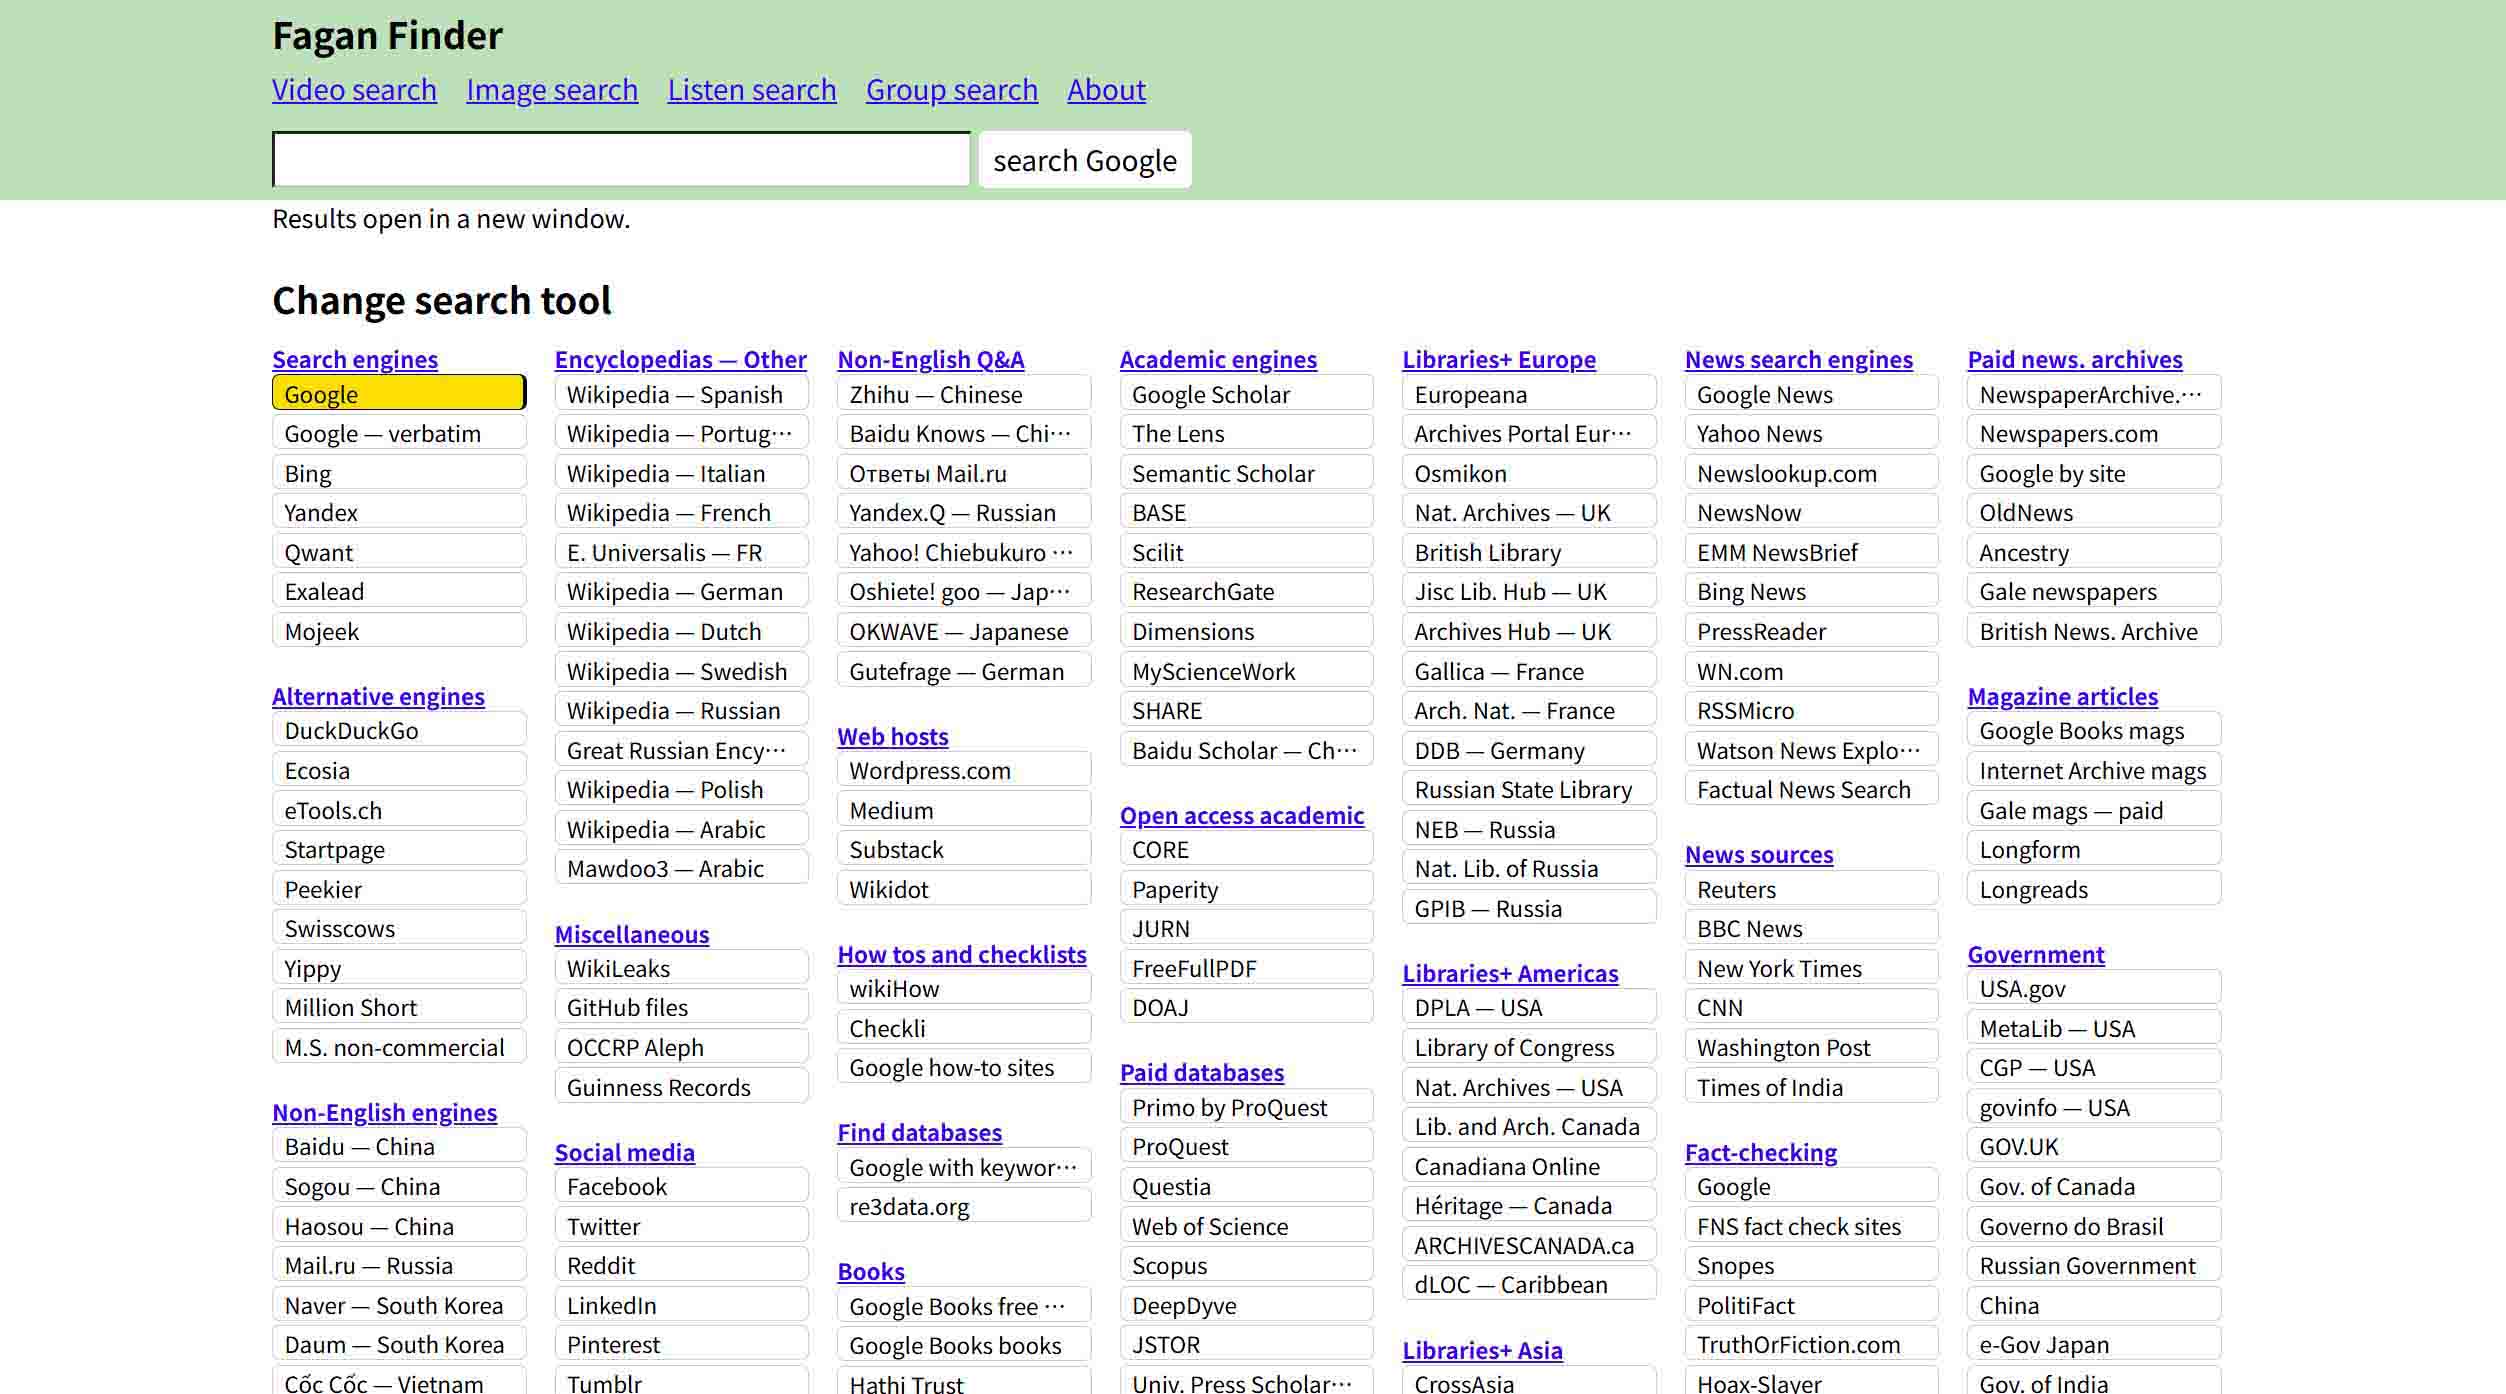Choose the "Google — verbatim" tool
This screenshot has width=2506, height=1394.
tap(399, 433)
